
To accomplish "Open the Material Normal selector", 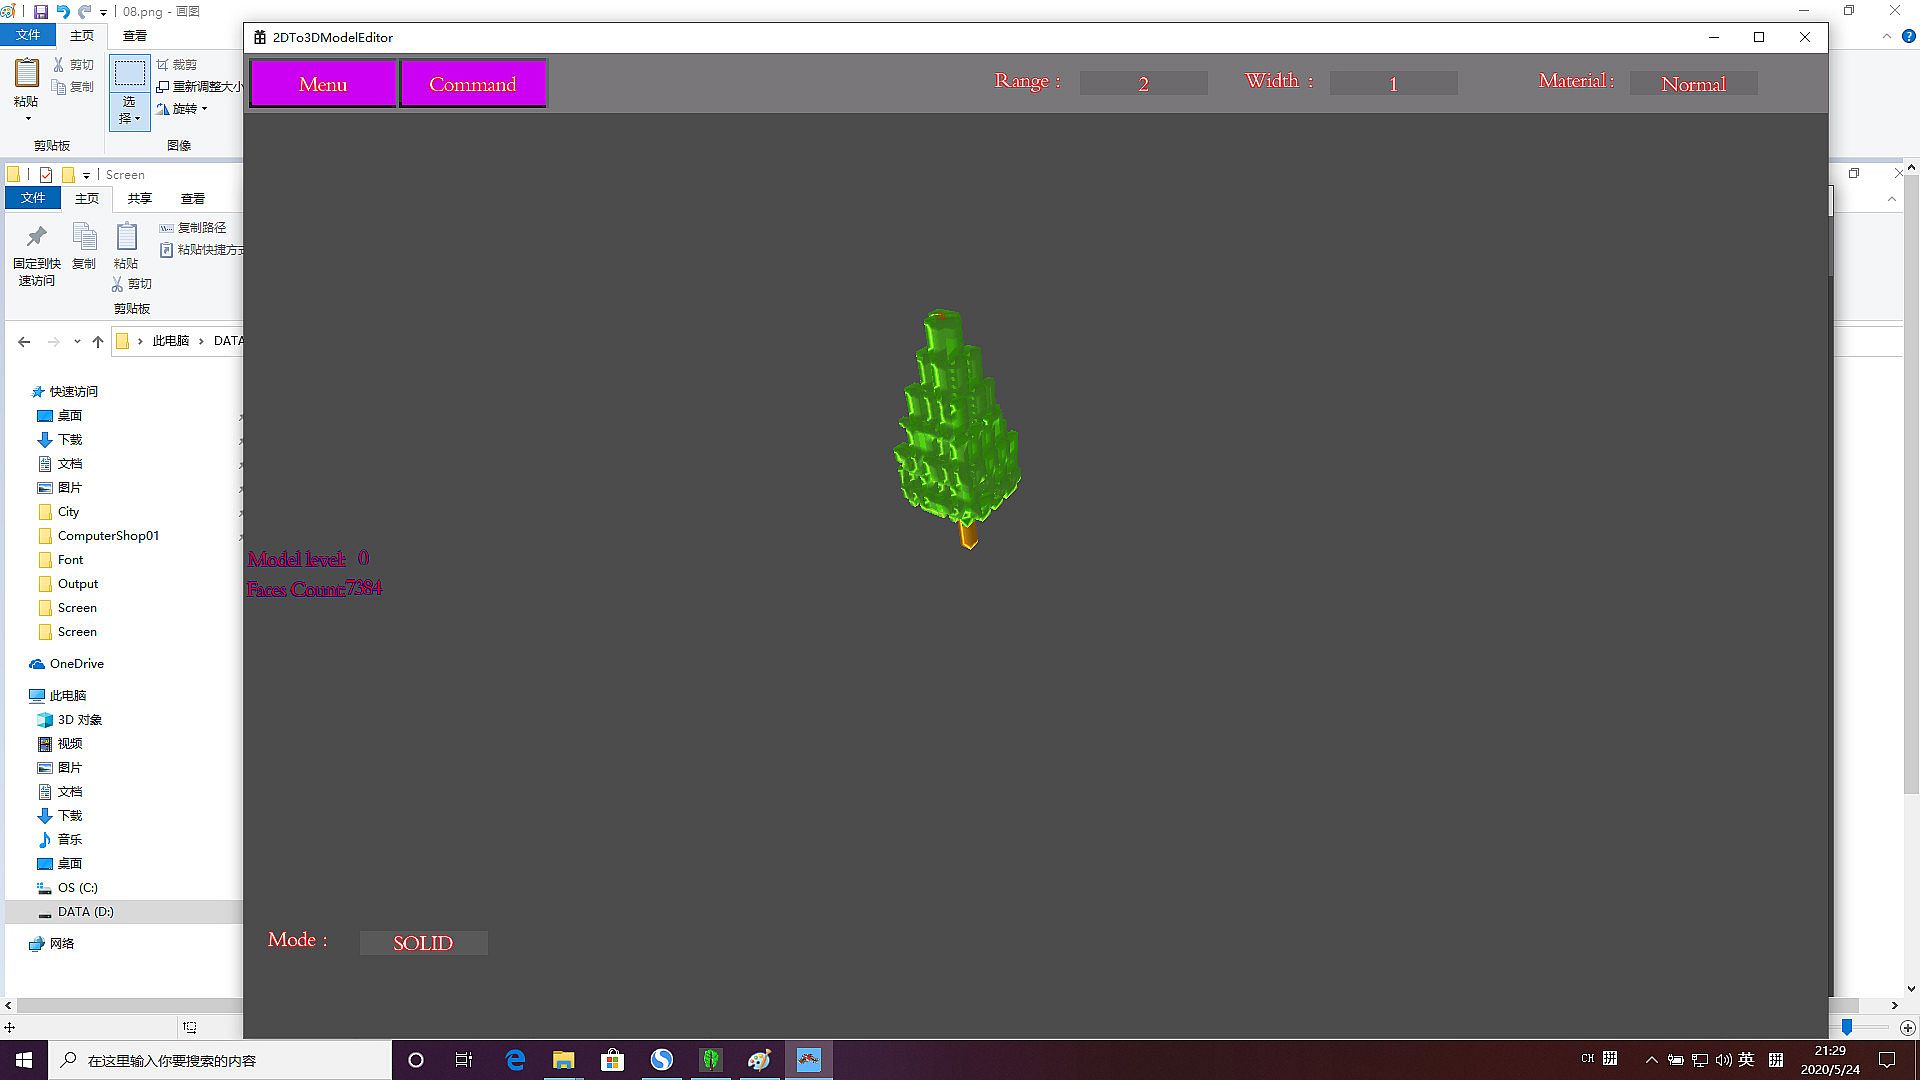I will pyautogui.click(x=1693, y=84).
